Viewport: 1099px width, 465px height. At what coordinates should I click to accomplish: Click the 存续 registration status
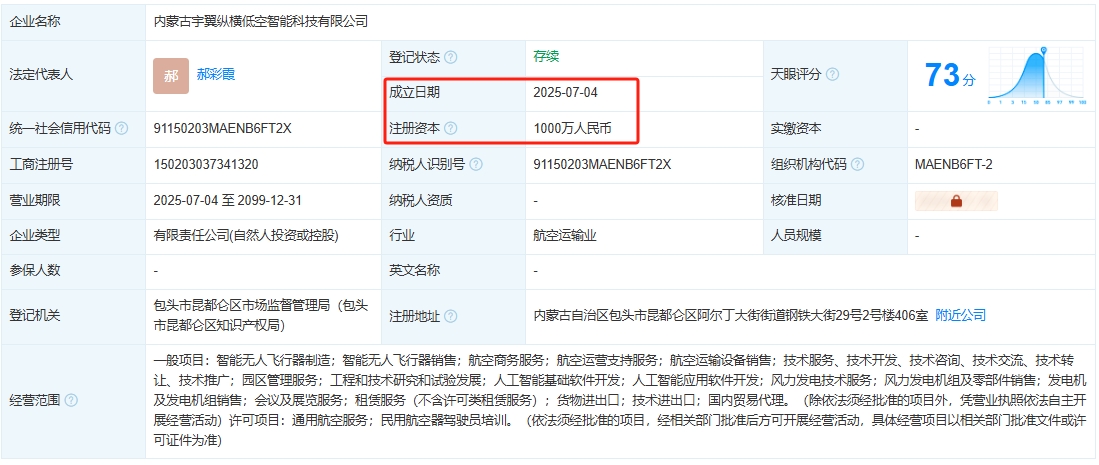click(546, 58)
